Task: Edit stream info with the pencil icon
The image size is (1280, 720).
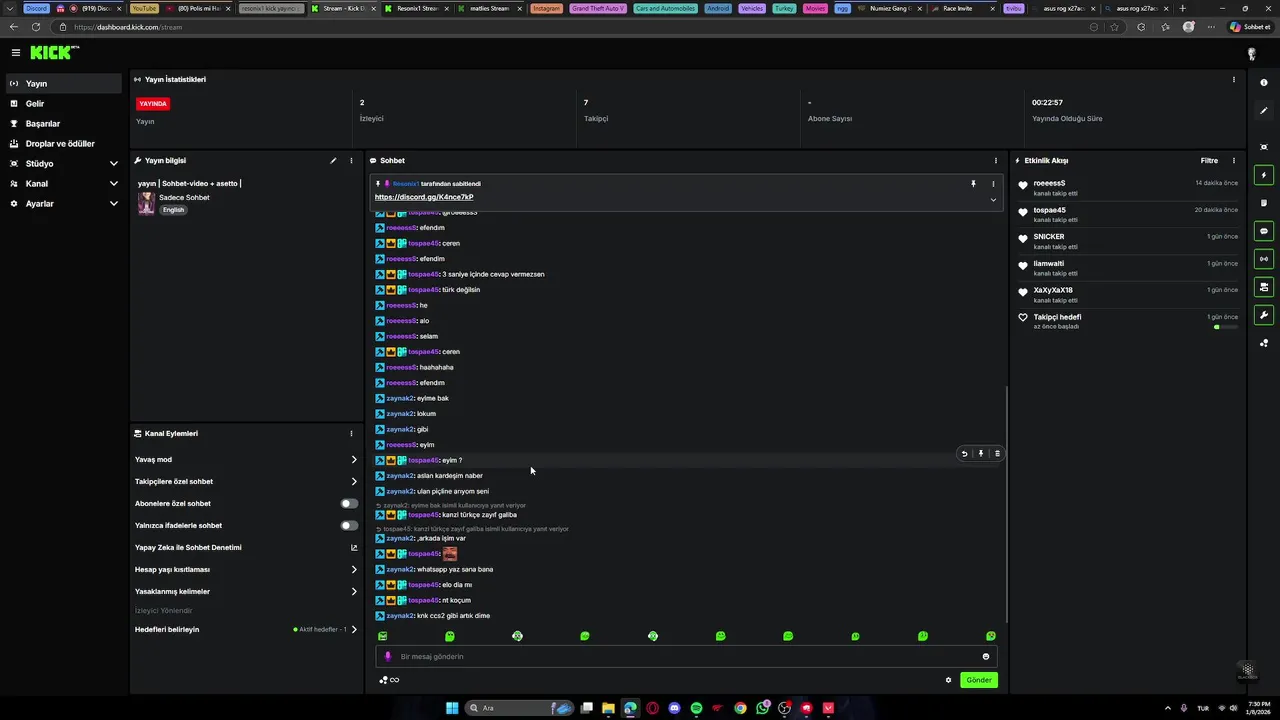Action: pyautogui.click(x=333, y=160)
